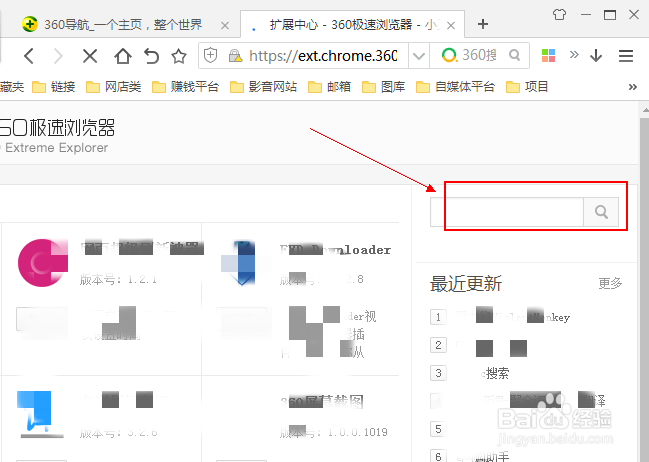Image resolution: width=649 pixels, height=462 pixels.
Task: Open the 360屏幕截图 extension title
Action: (322, 401)
